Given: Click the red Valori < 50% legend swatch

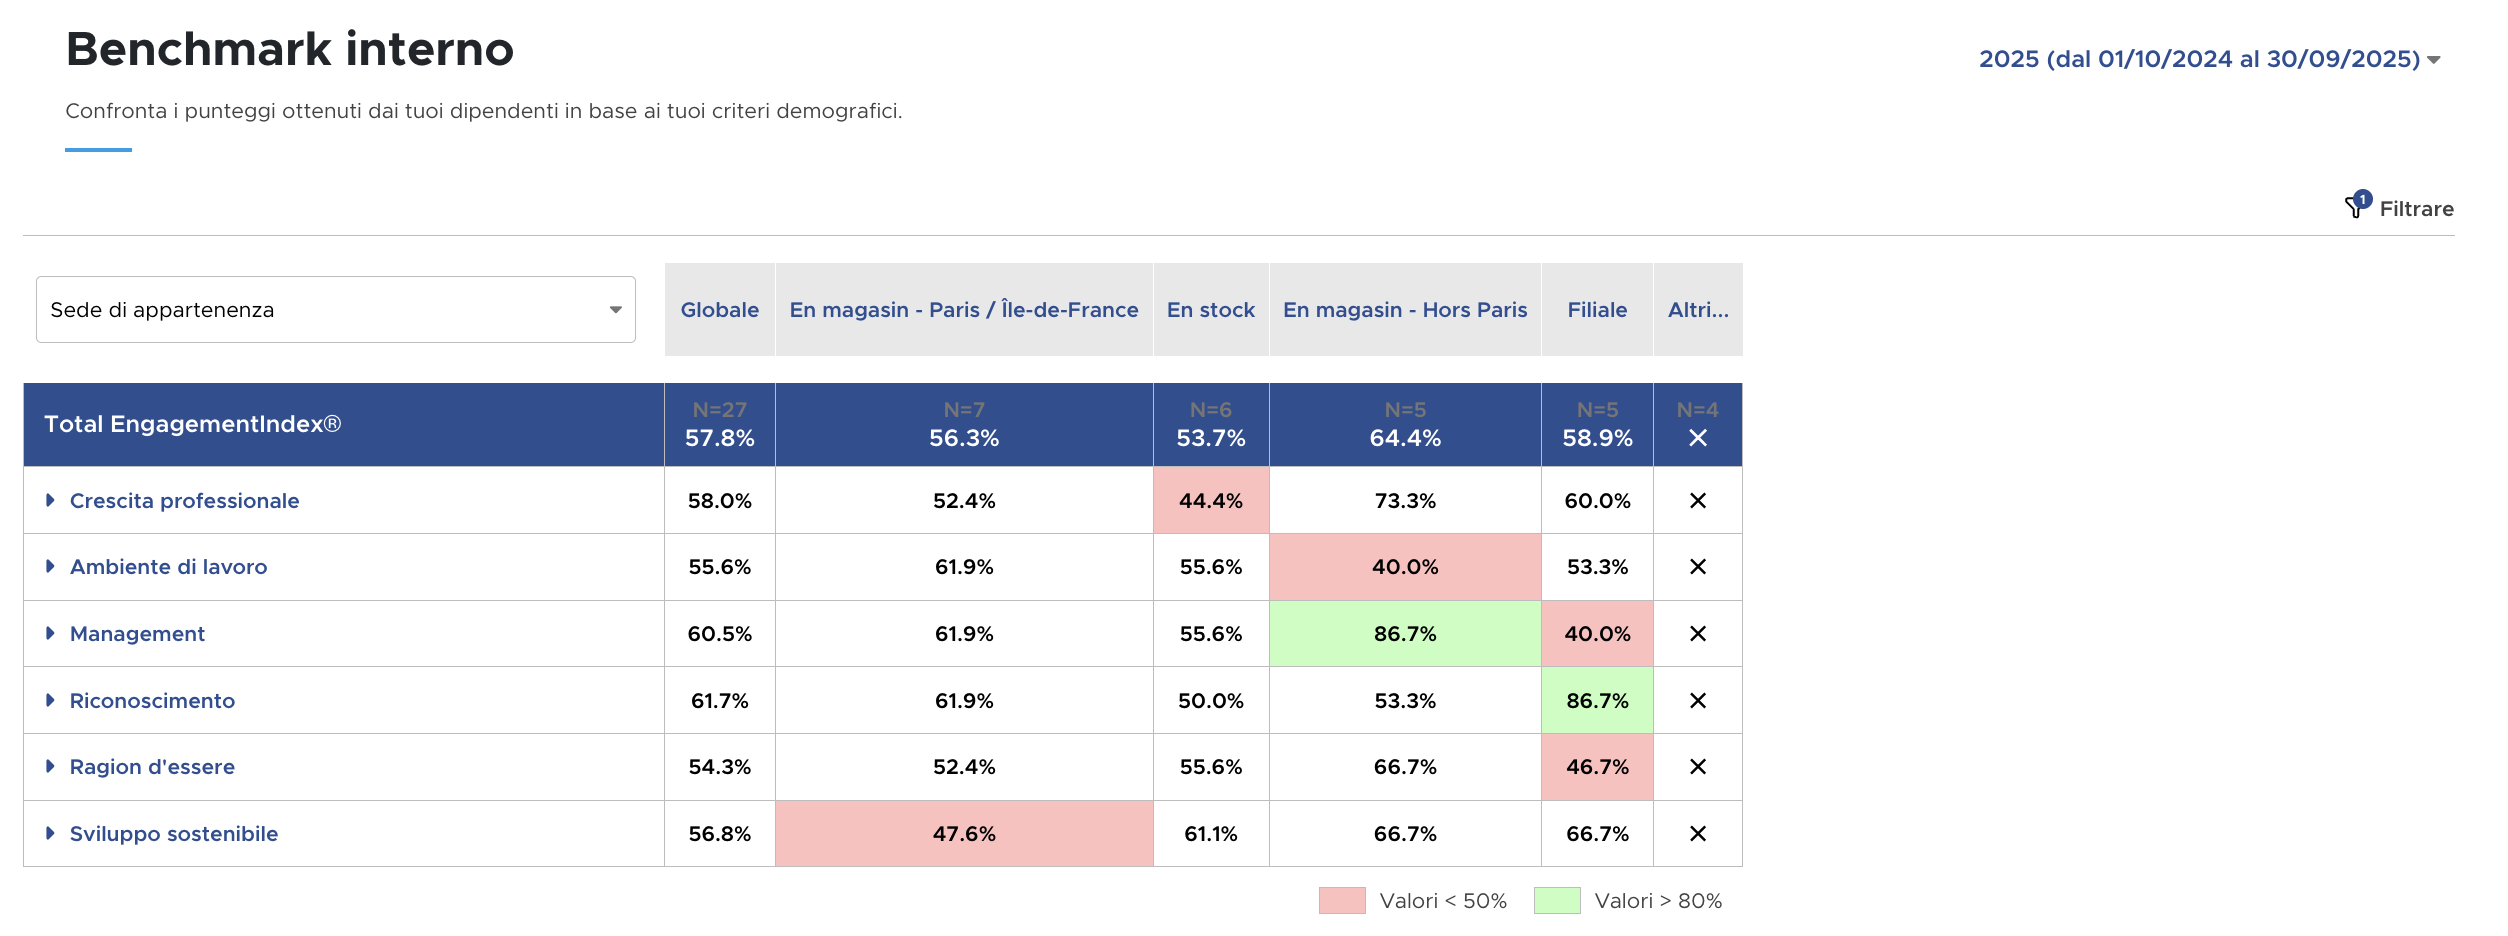Looking at the screenshot, I should pos(1341,901).
